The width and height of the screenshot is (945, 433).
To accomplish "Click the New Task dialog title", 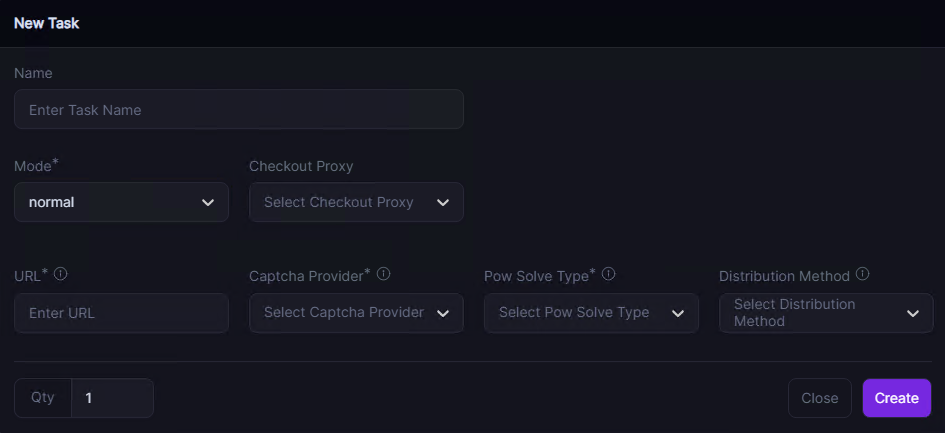I will pyautogui.click(x=47, y=23).
